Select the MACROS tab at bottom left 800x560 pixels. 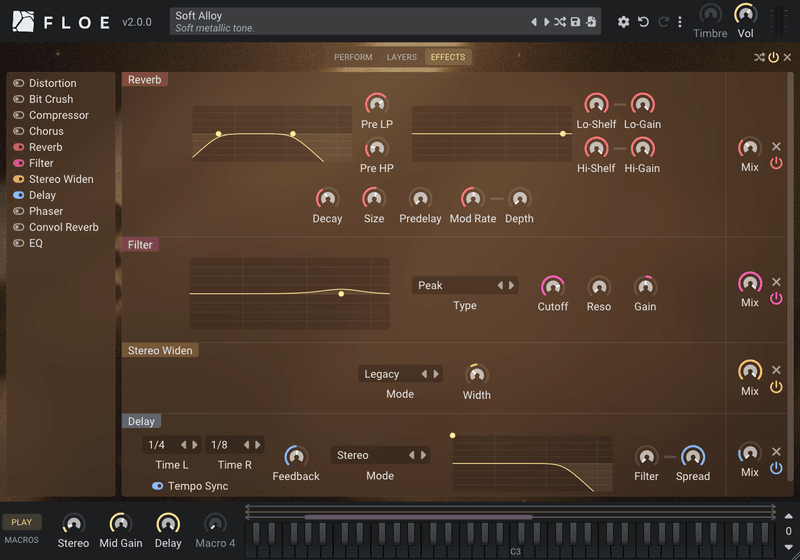(21, 540)
